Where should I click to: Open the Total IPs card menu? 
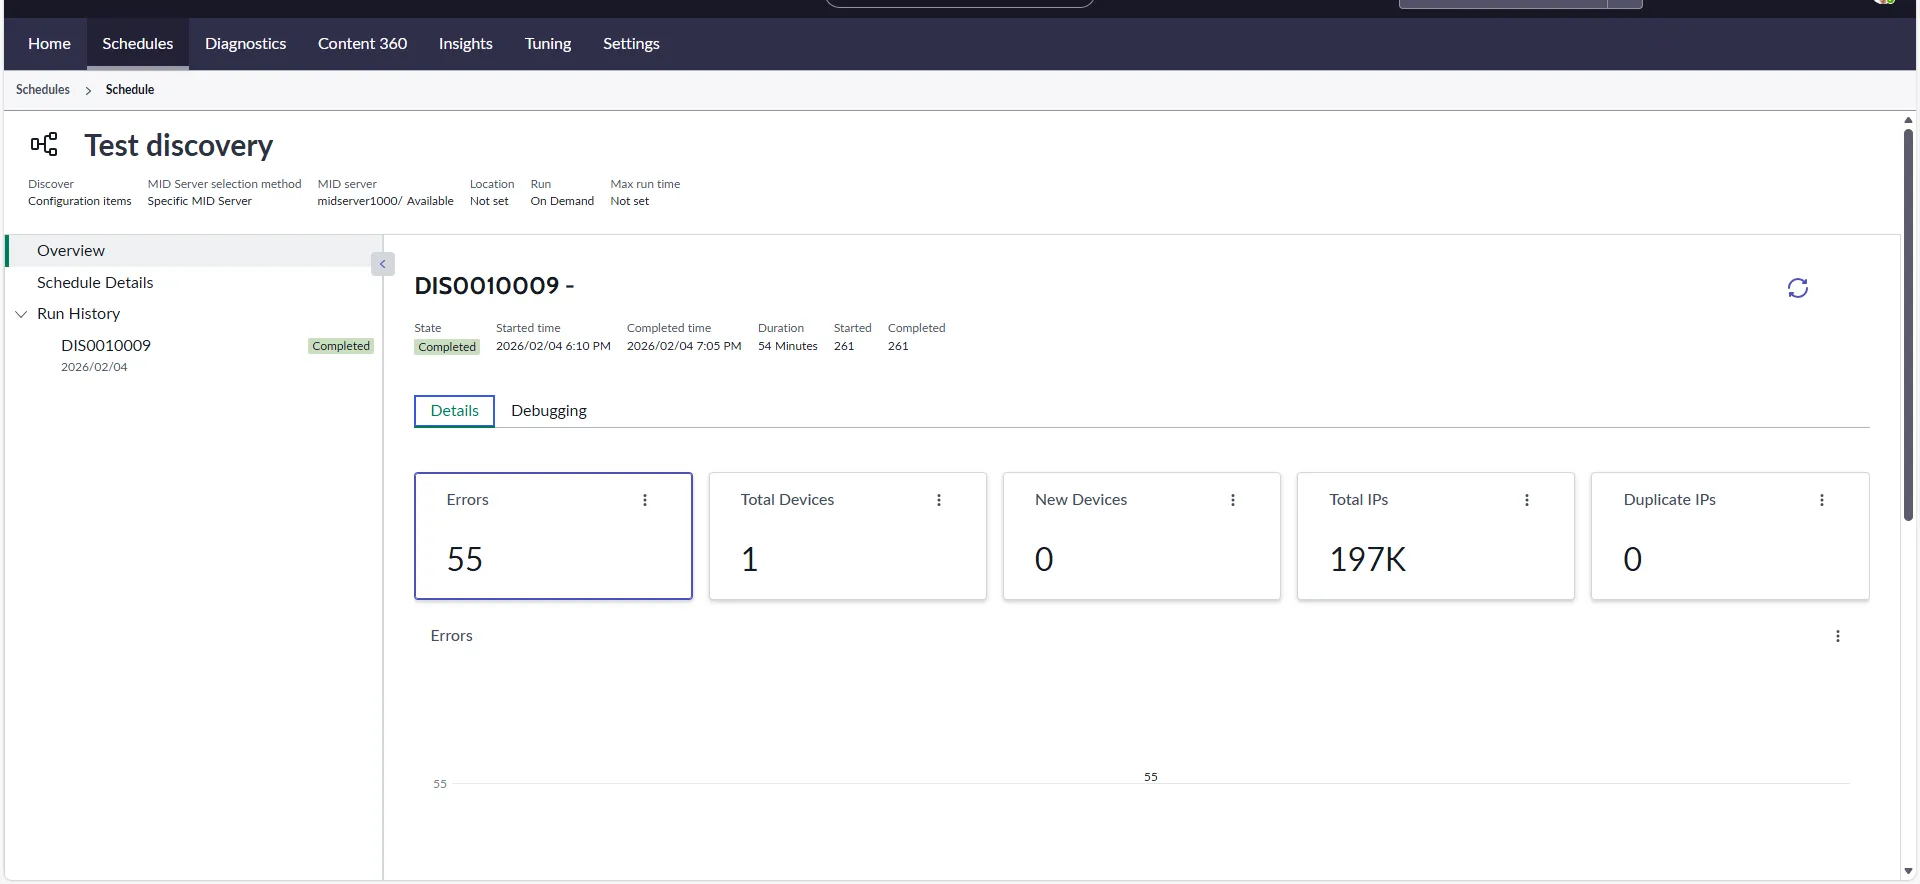1527,500
